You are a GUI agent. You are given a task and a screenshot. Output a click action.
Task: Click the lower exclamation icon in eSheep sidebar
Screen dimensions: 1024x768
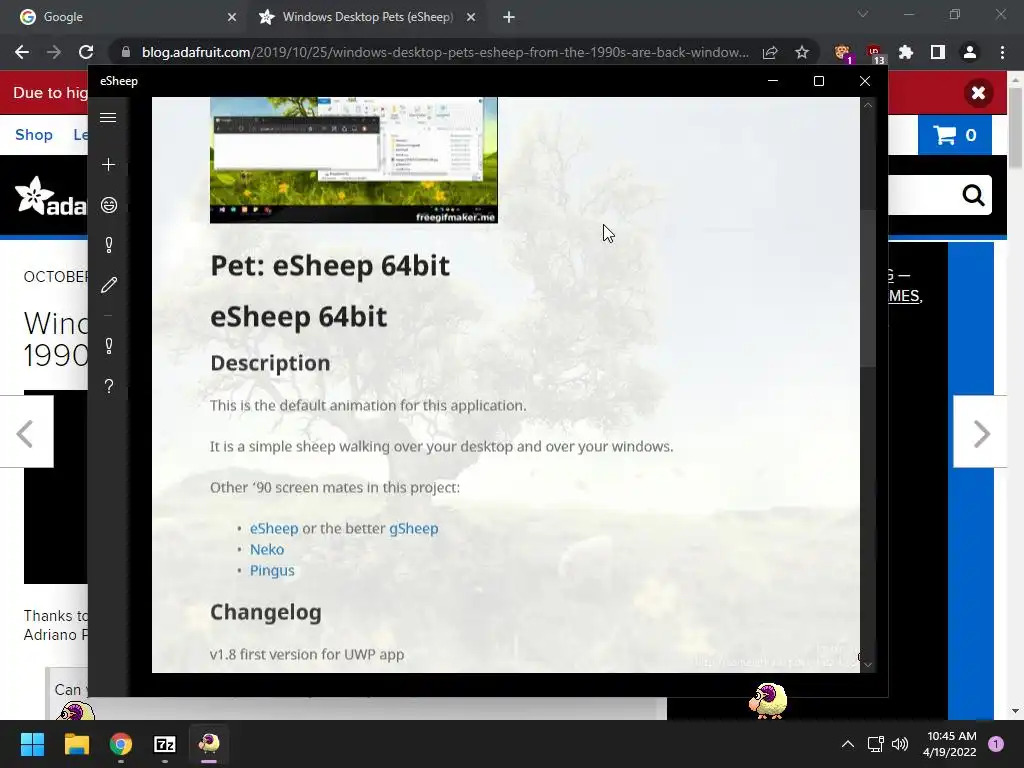coord(108,346)
